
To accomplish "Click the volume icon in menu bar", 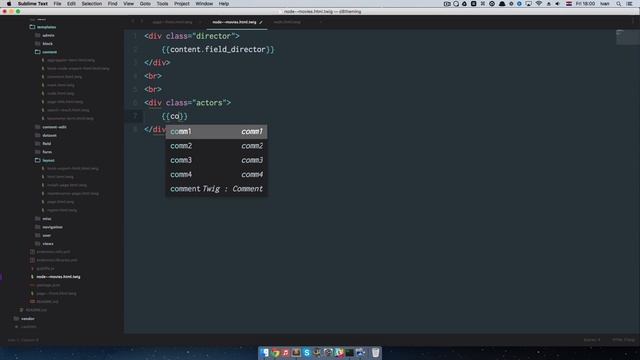I will pos(558,4).
